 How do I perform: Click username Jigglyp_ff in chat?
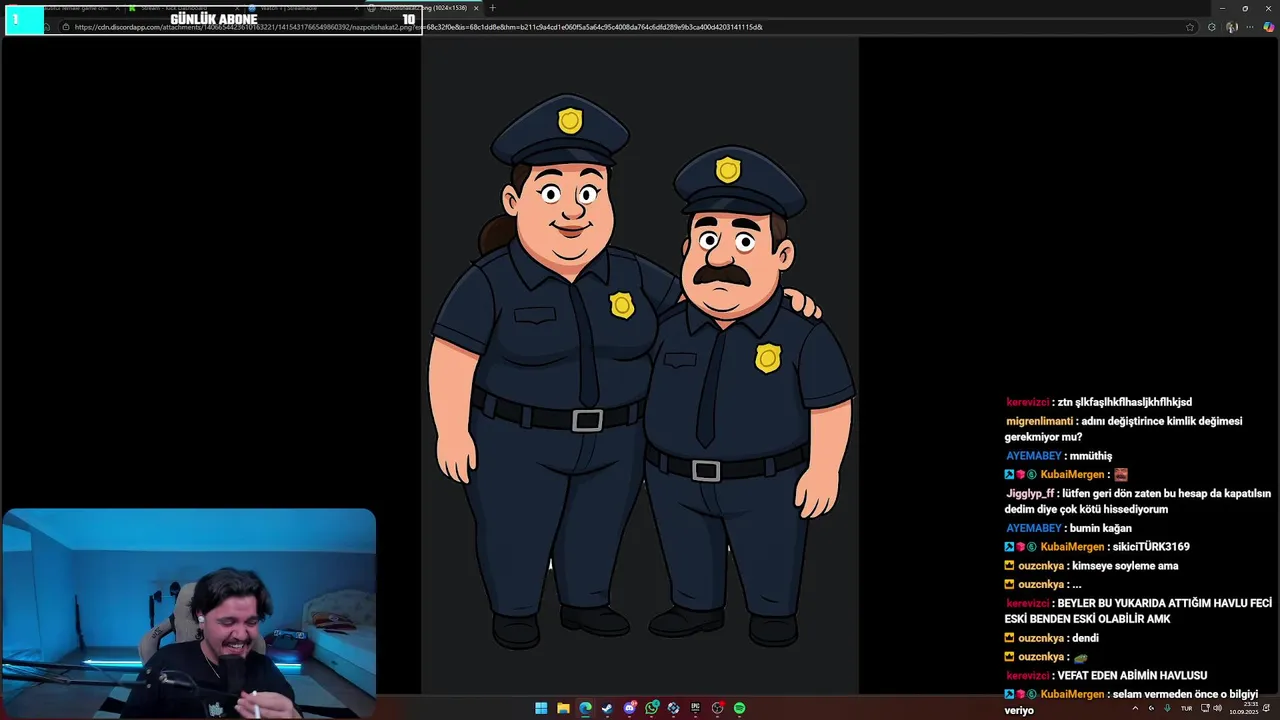point(1030,493)
